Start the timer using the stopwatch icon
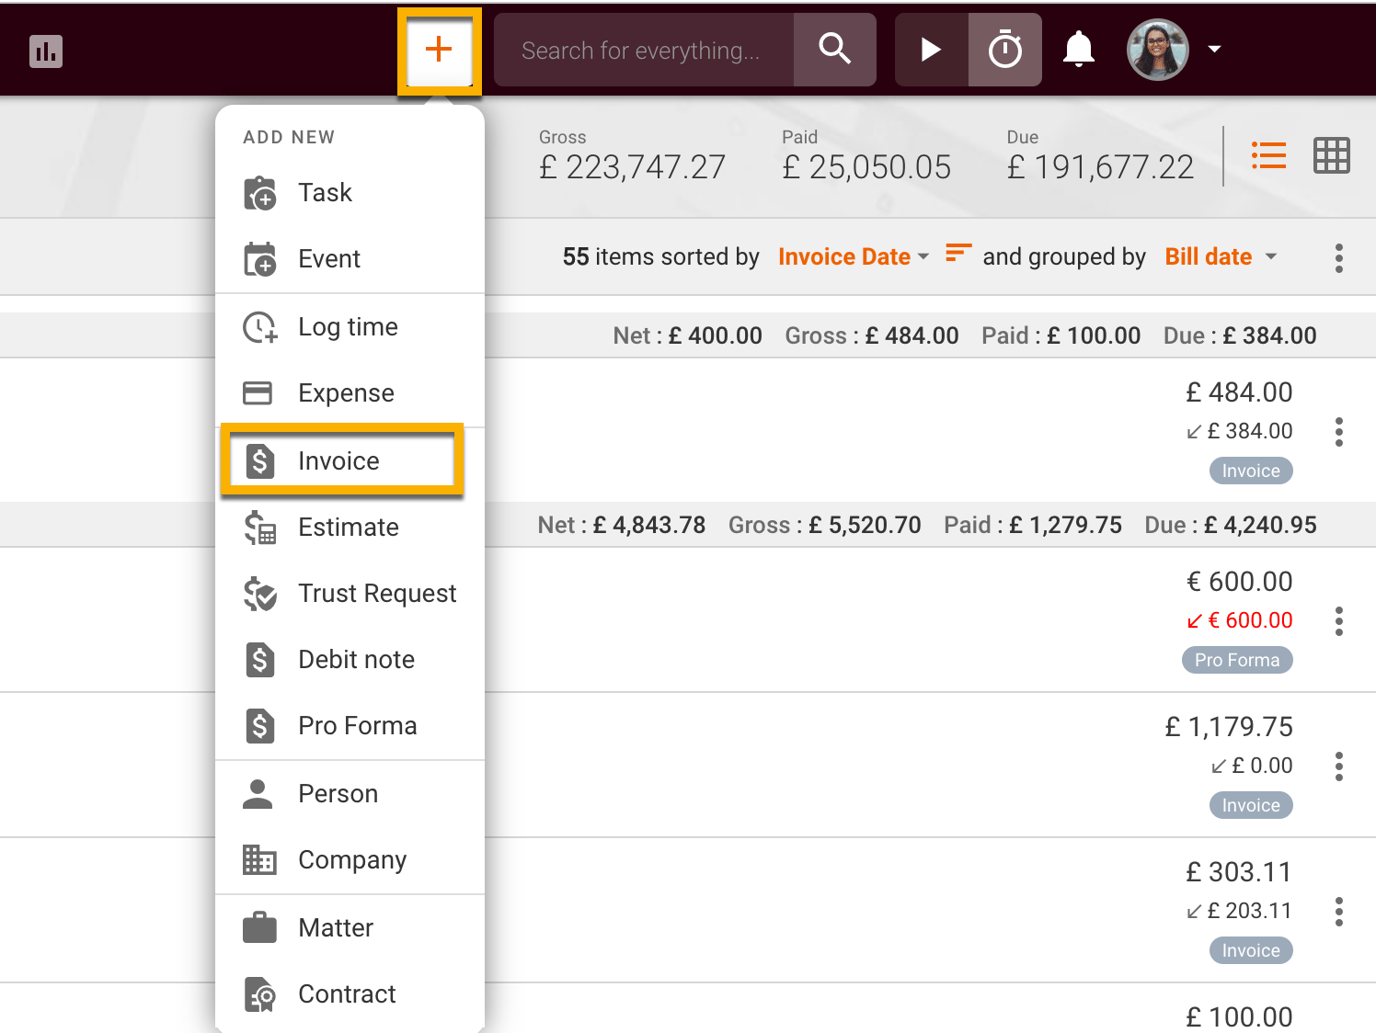The image size is (1376, 1033). pyautogui.click(x=1004, y=49)
